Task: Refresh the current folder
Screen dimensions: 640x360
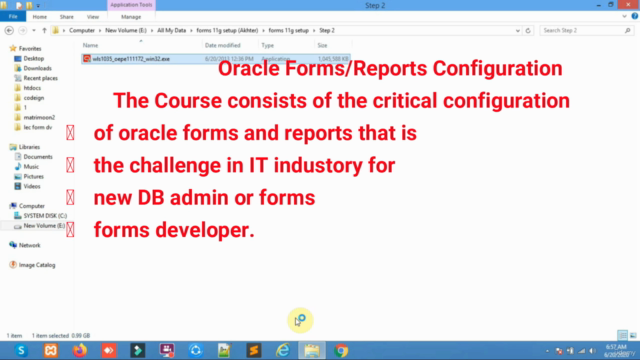Action: (528, 31)
